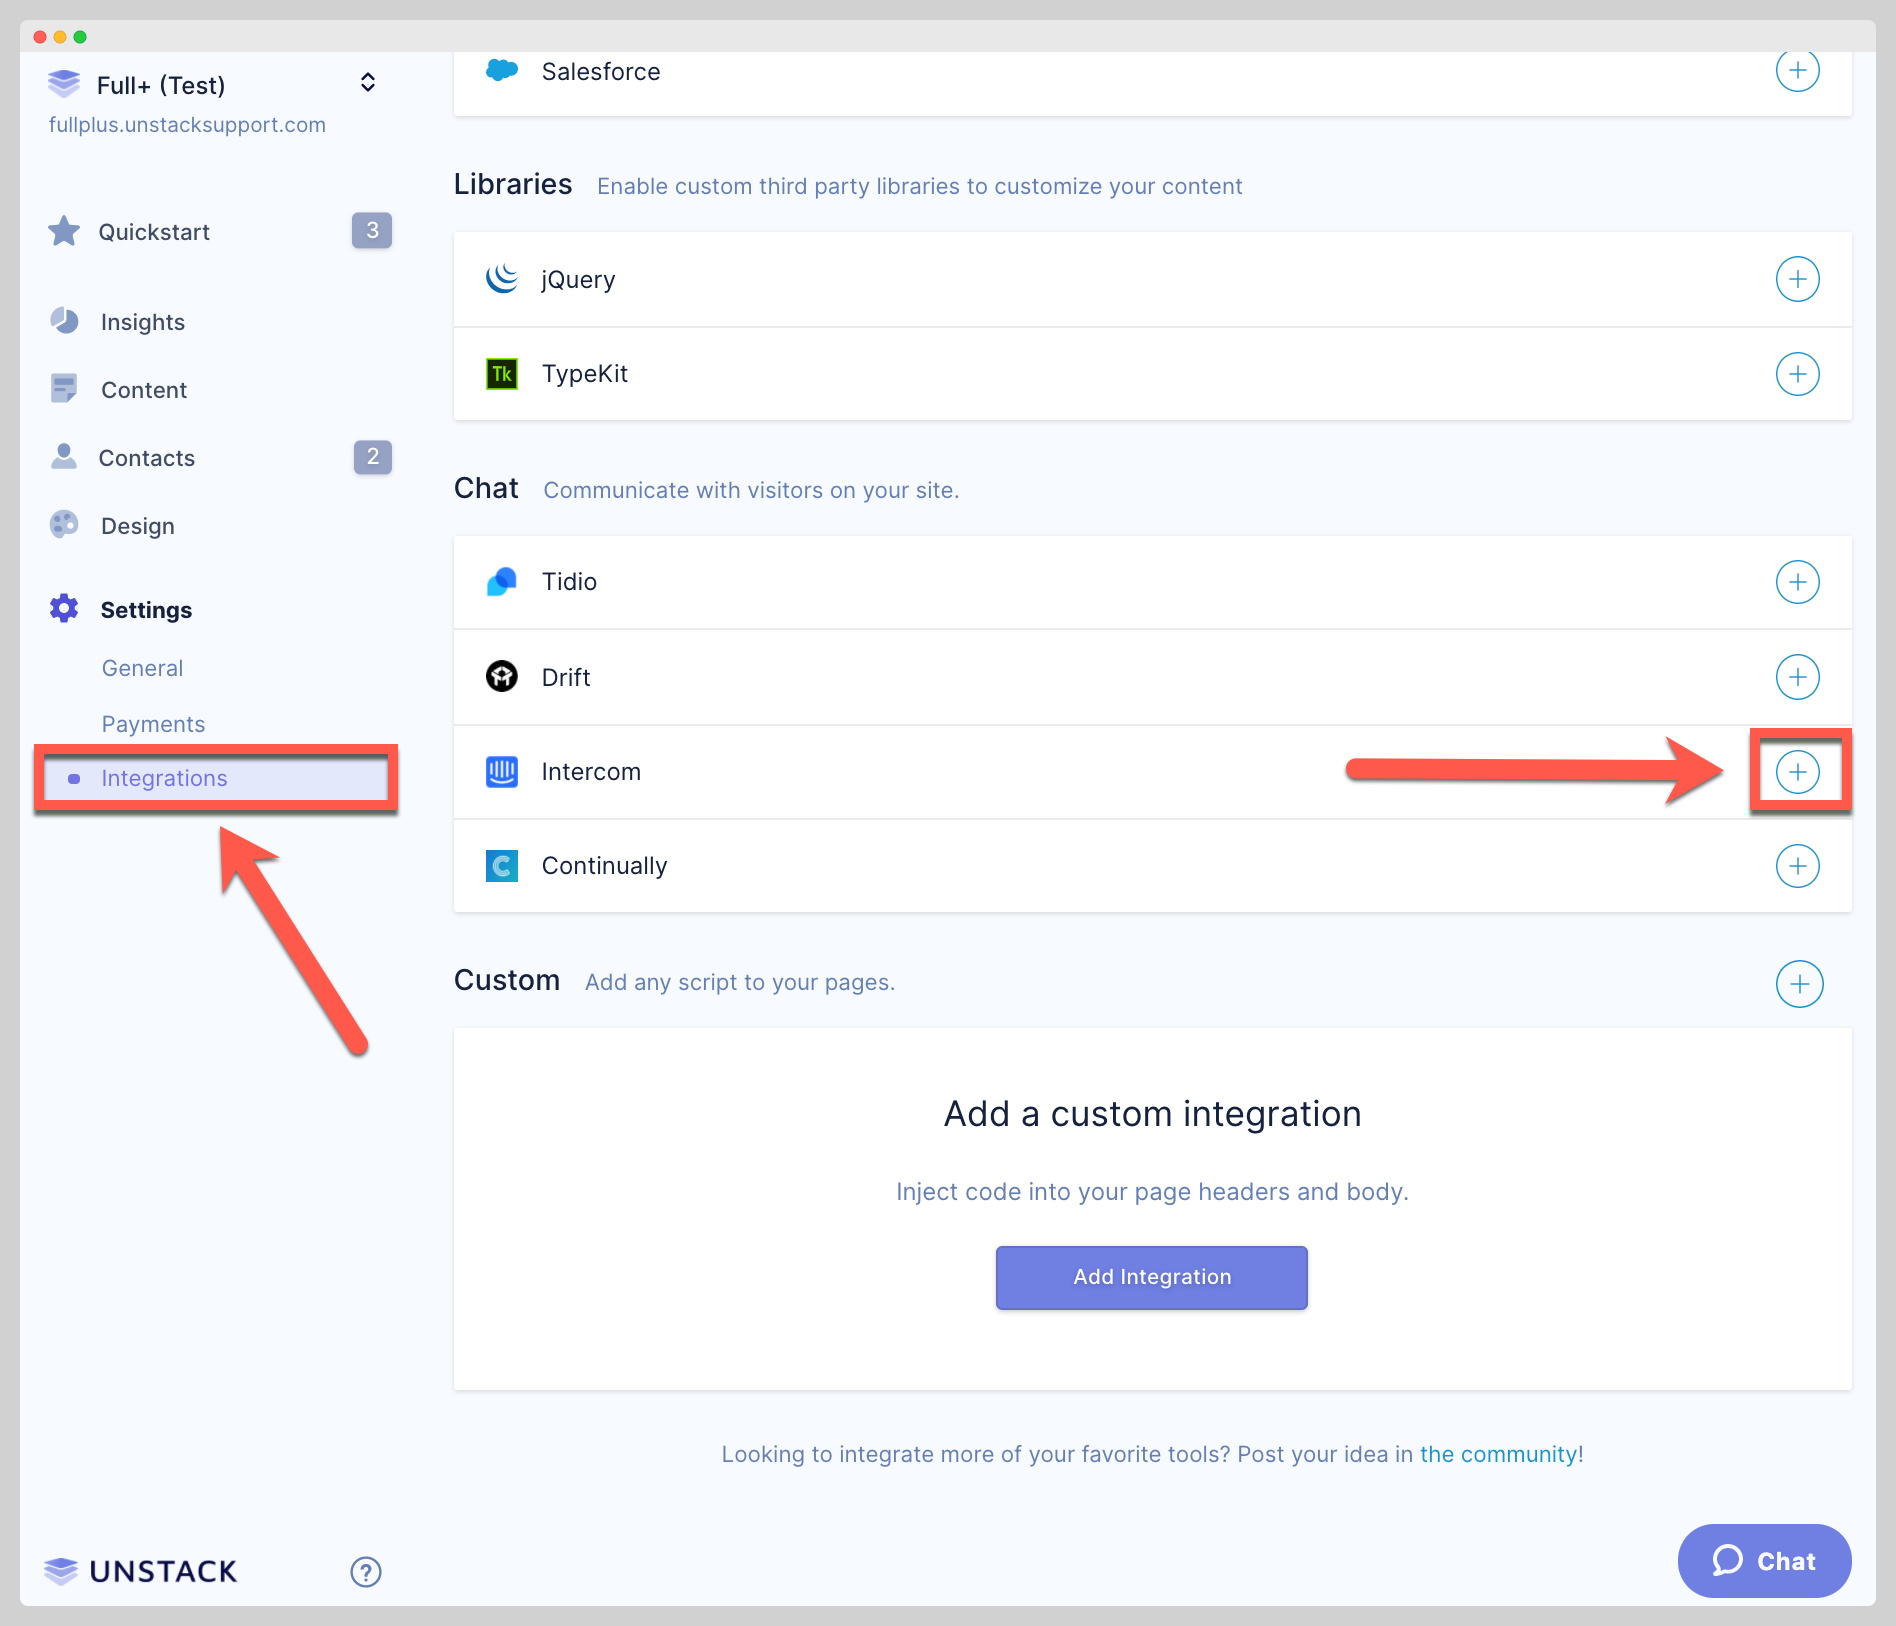Click the plus icon next to Intercom
Viewport: 1896px width, 1626px height.
pyautogui.click(x=1797, y=772)
